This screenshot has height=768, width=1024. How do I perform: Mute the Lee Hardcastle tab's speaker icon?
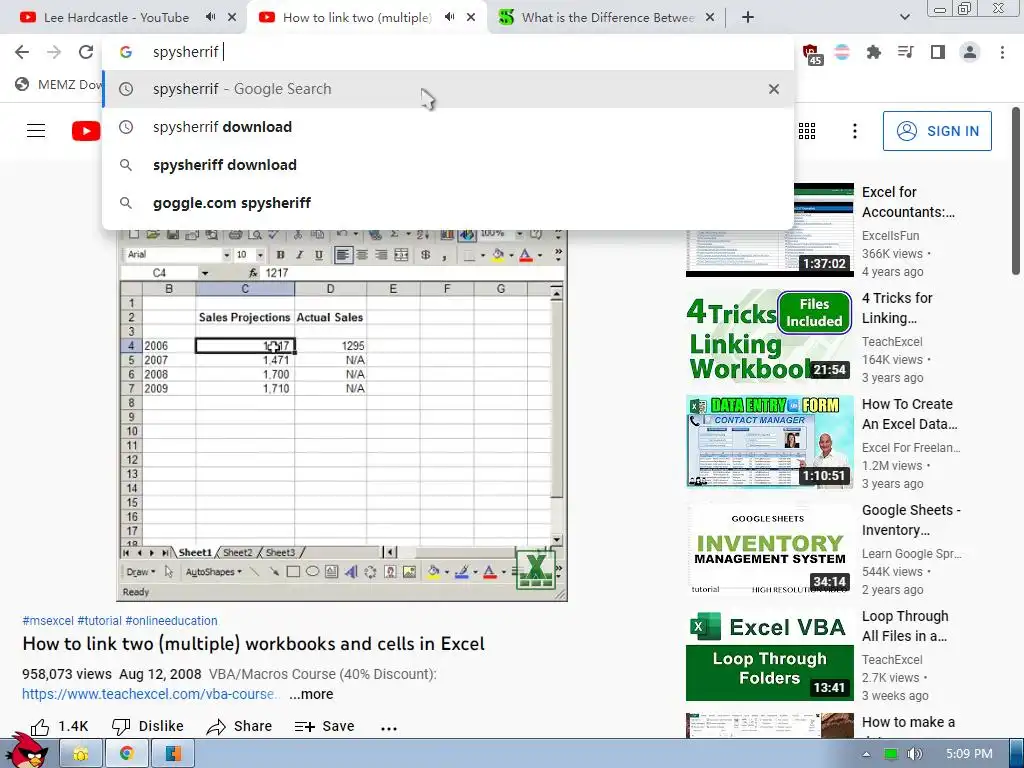point(210,17)
